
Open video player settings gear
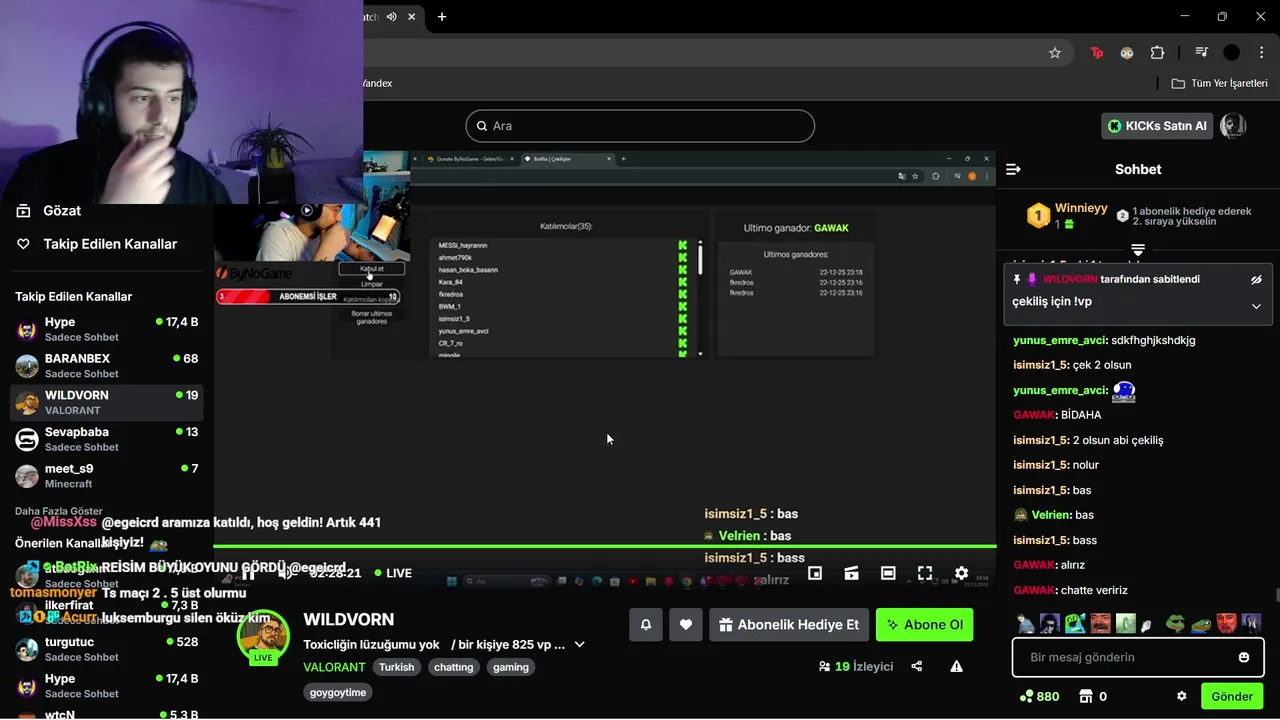pos(961,573)
